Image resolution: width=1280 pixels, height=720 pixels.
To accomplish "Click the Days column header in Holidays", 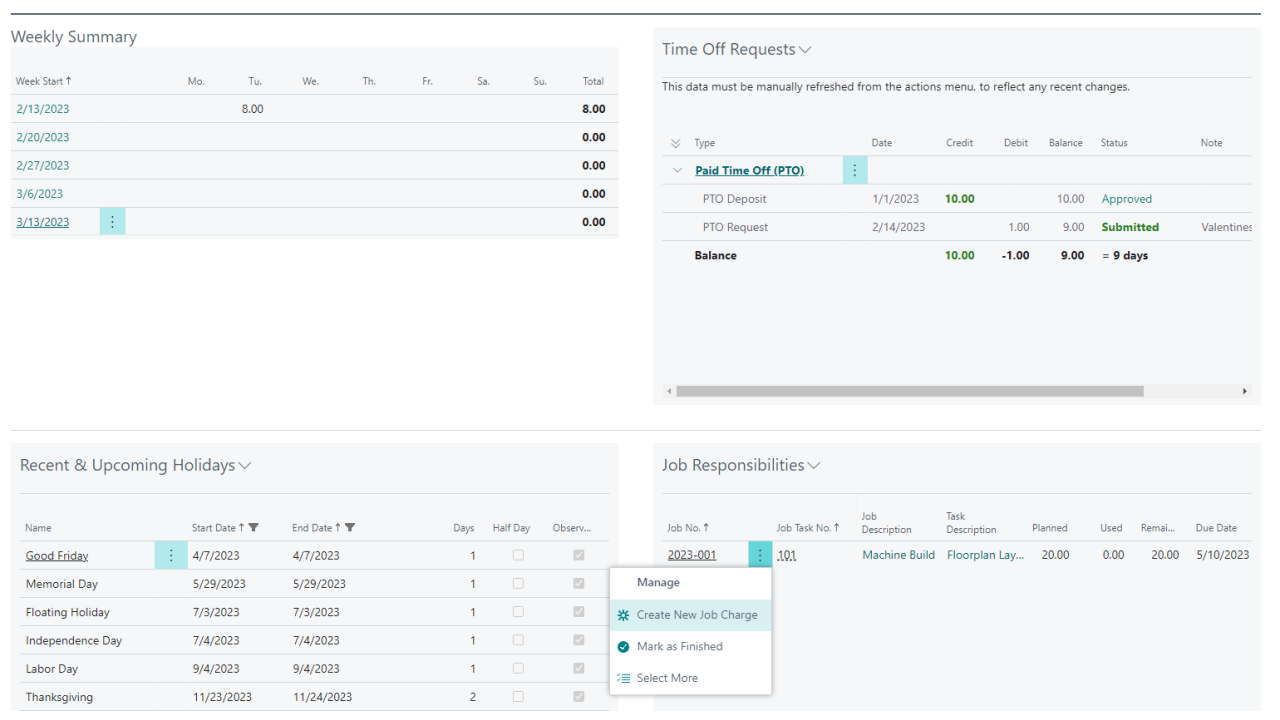I will (x=463, y=528).
